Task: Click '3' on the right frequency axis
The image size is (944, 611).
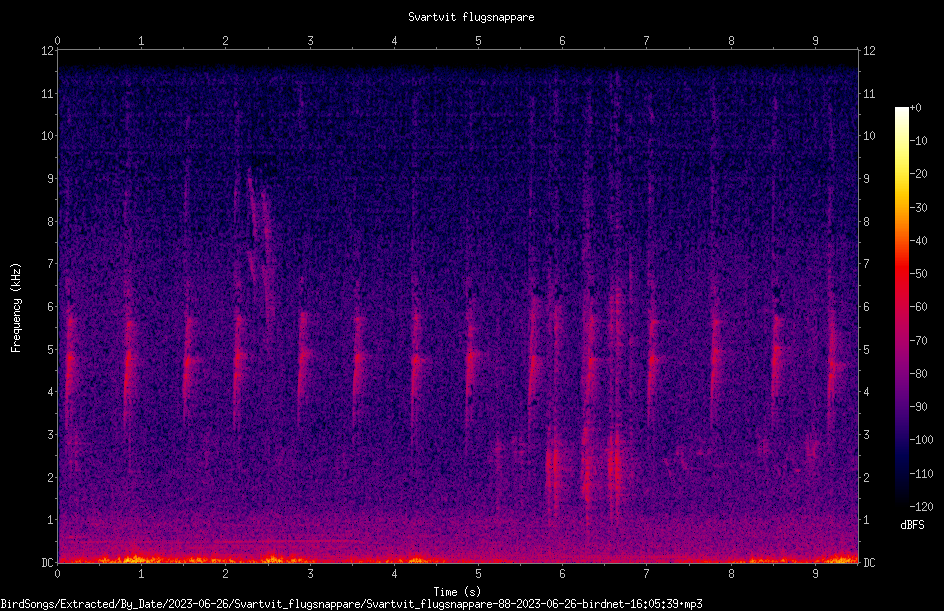Action: point(866,435)
